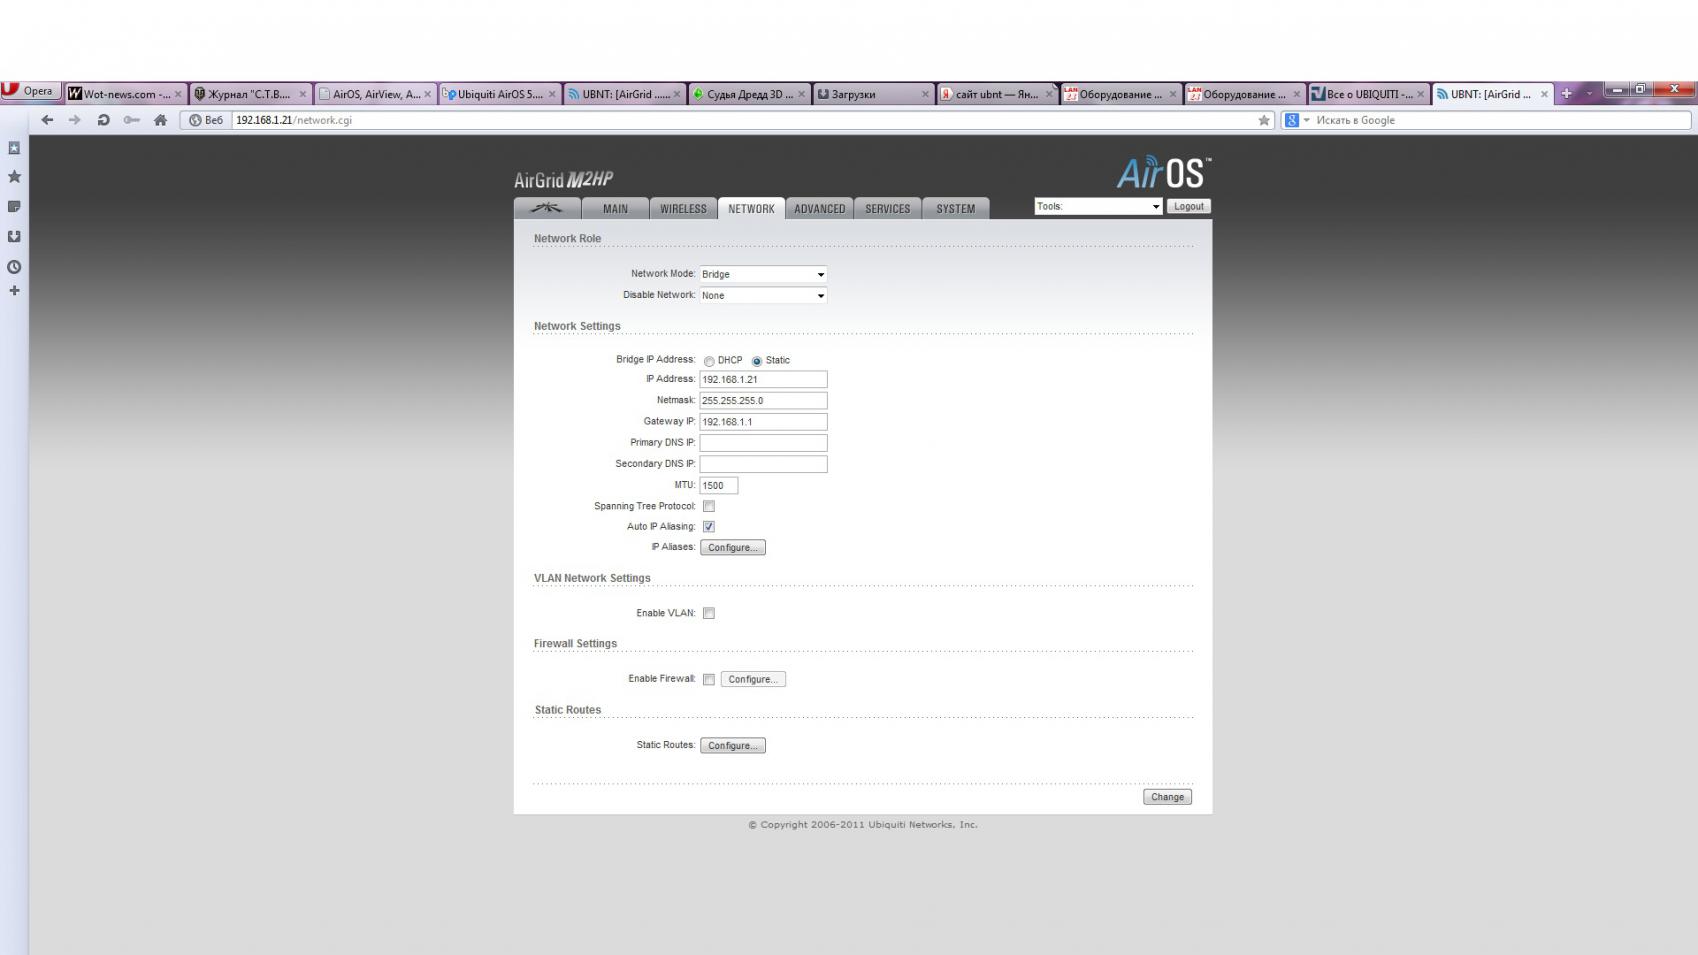Apply settings with the Change button
Viewport: 1698px width, 955px height.
coord(1167,797)
